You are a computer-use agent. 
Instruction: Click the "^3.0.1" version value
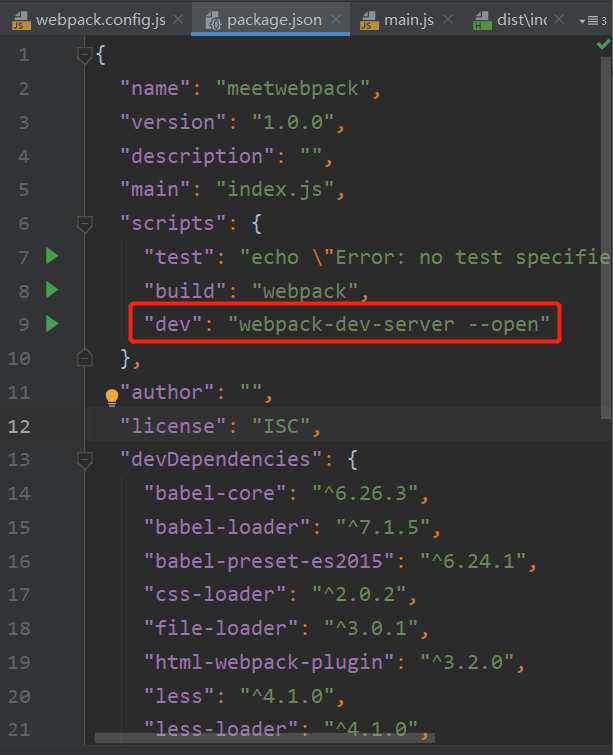(371, 628)
